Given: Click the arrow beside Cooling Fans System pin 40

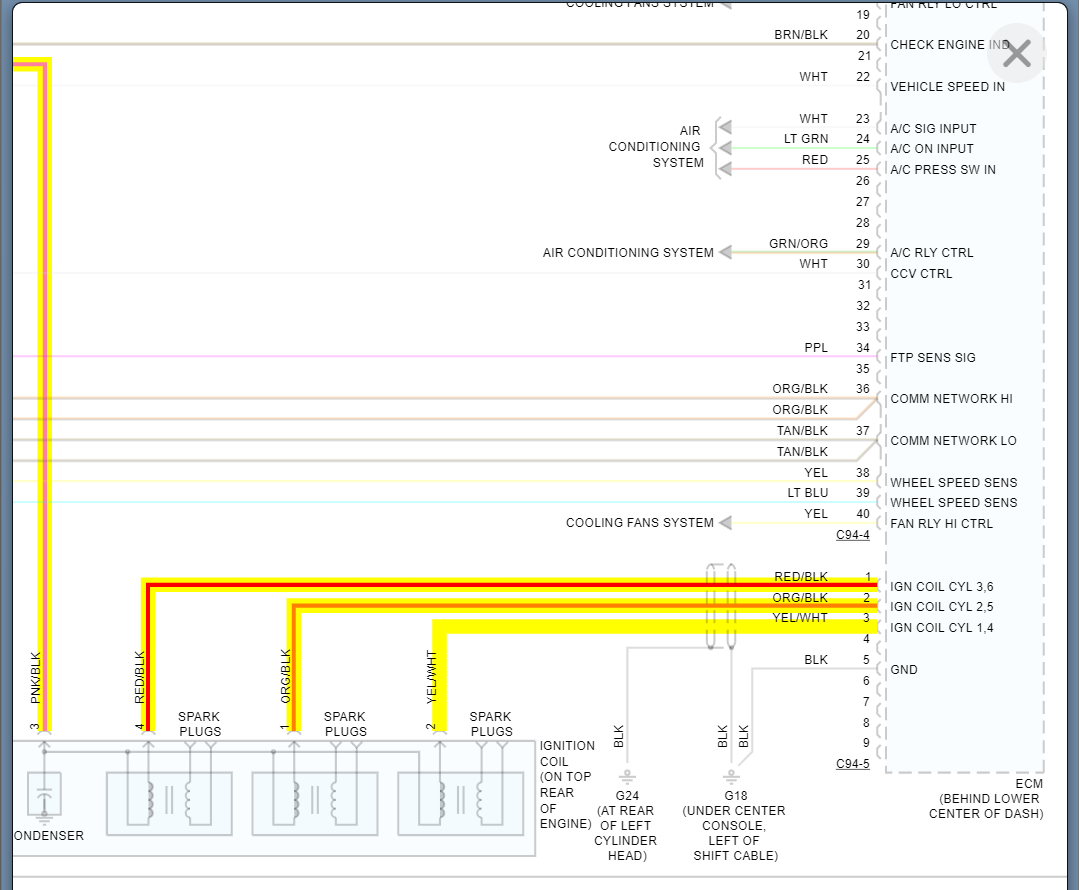Looking at the screenshot, I should click(725, 523).
